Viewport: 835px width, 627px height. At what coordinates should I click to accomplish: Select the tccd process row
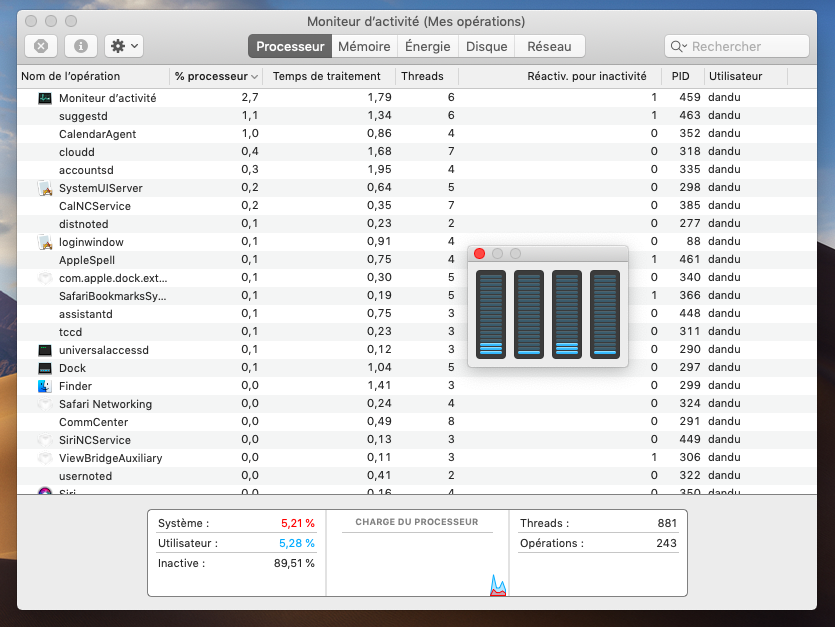(x=416, y=332)
